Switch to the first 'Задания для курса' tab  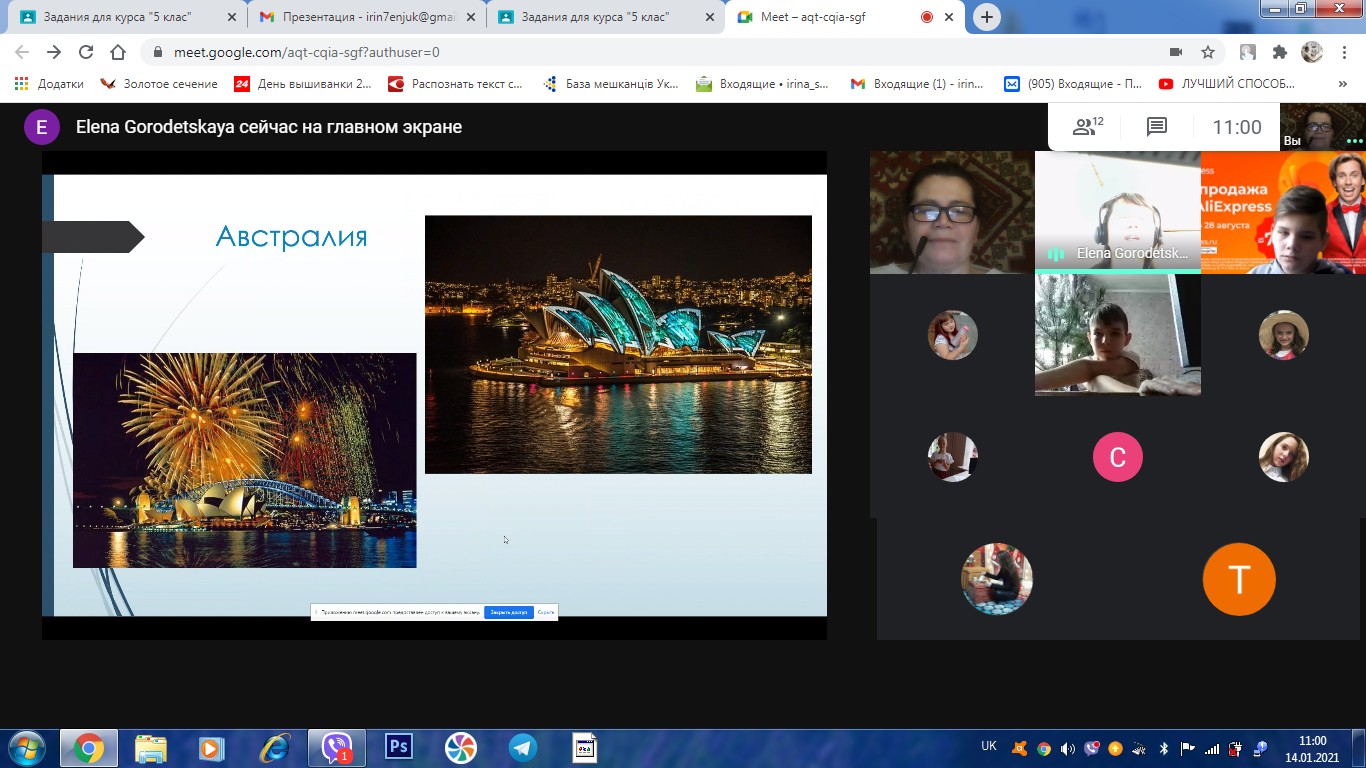point(118,17)
